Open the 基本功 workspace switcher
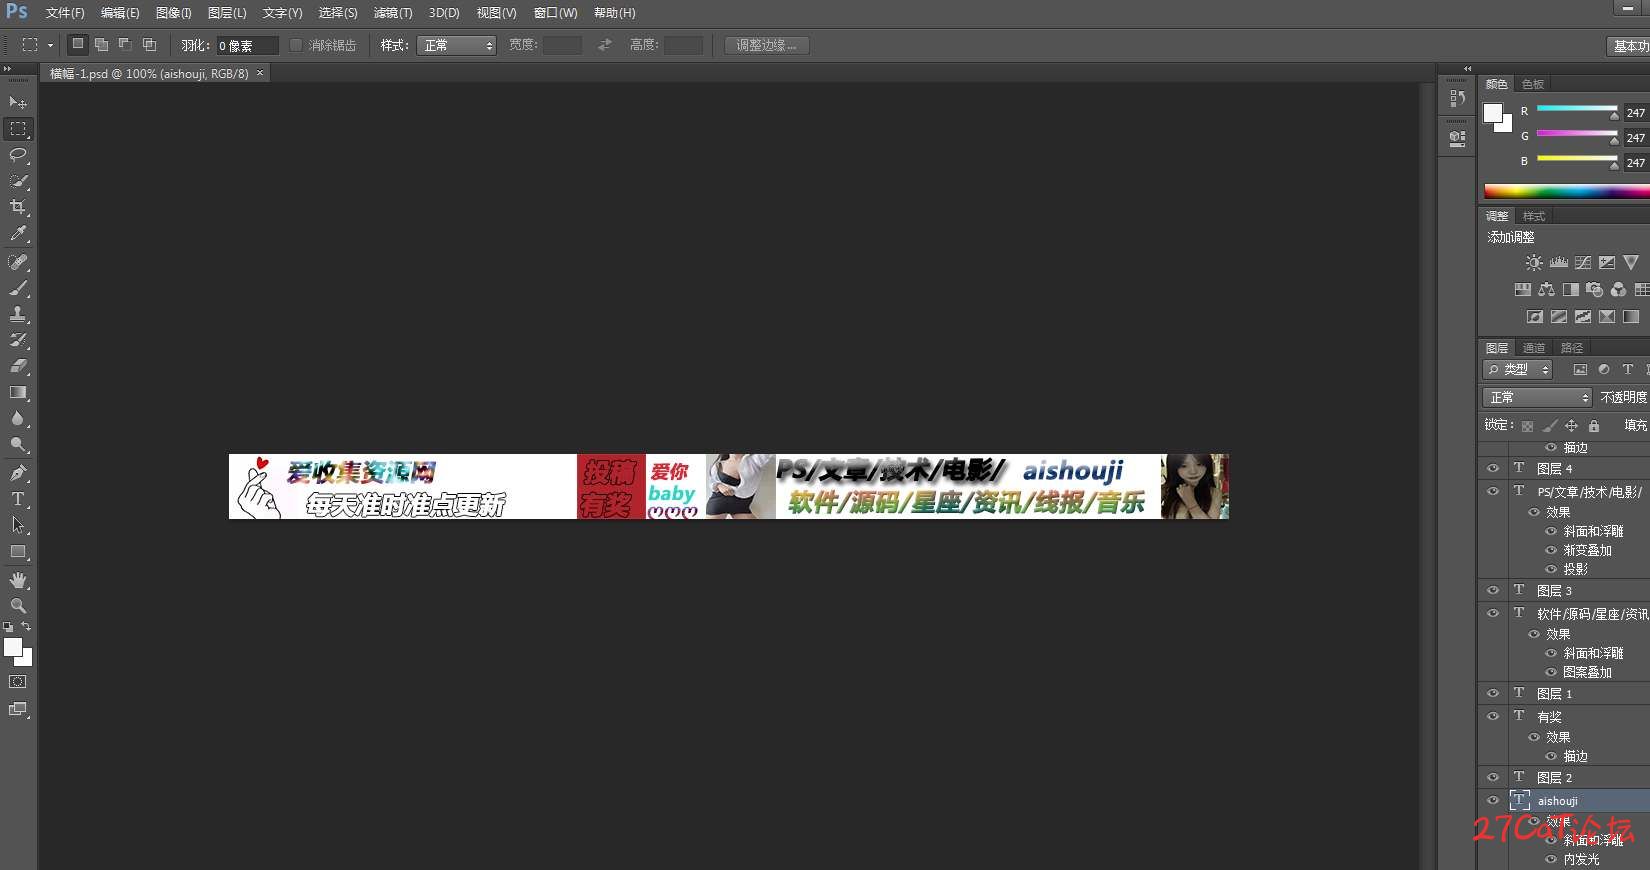This screenshot has height=870, width=1650. (x=1628, y=46)
